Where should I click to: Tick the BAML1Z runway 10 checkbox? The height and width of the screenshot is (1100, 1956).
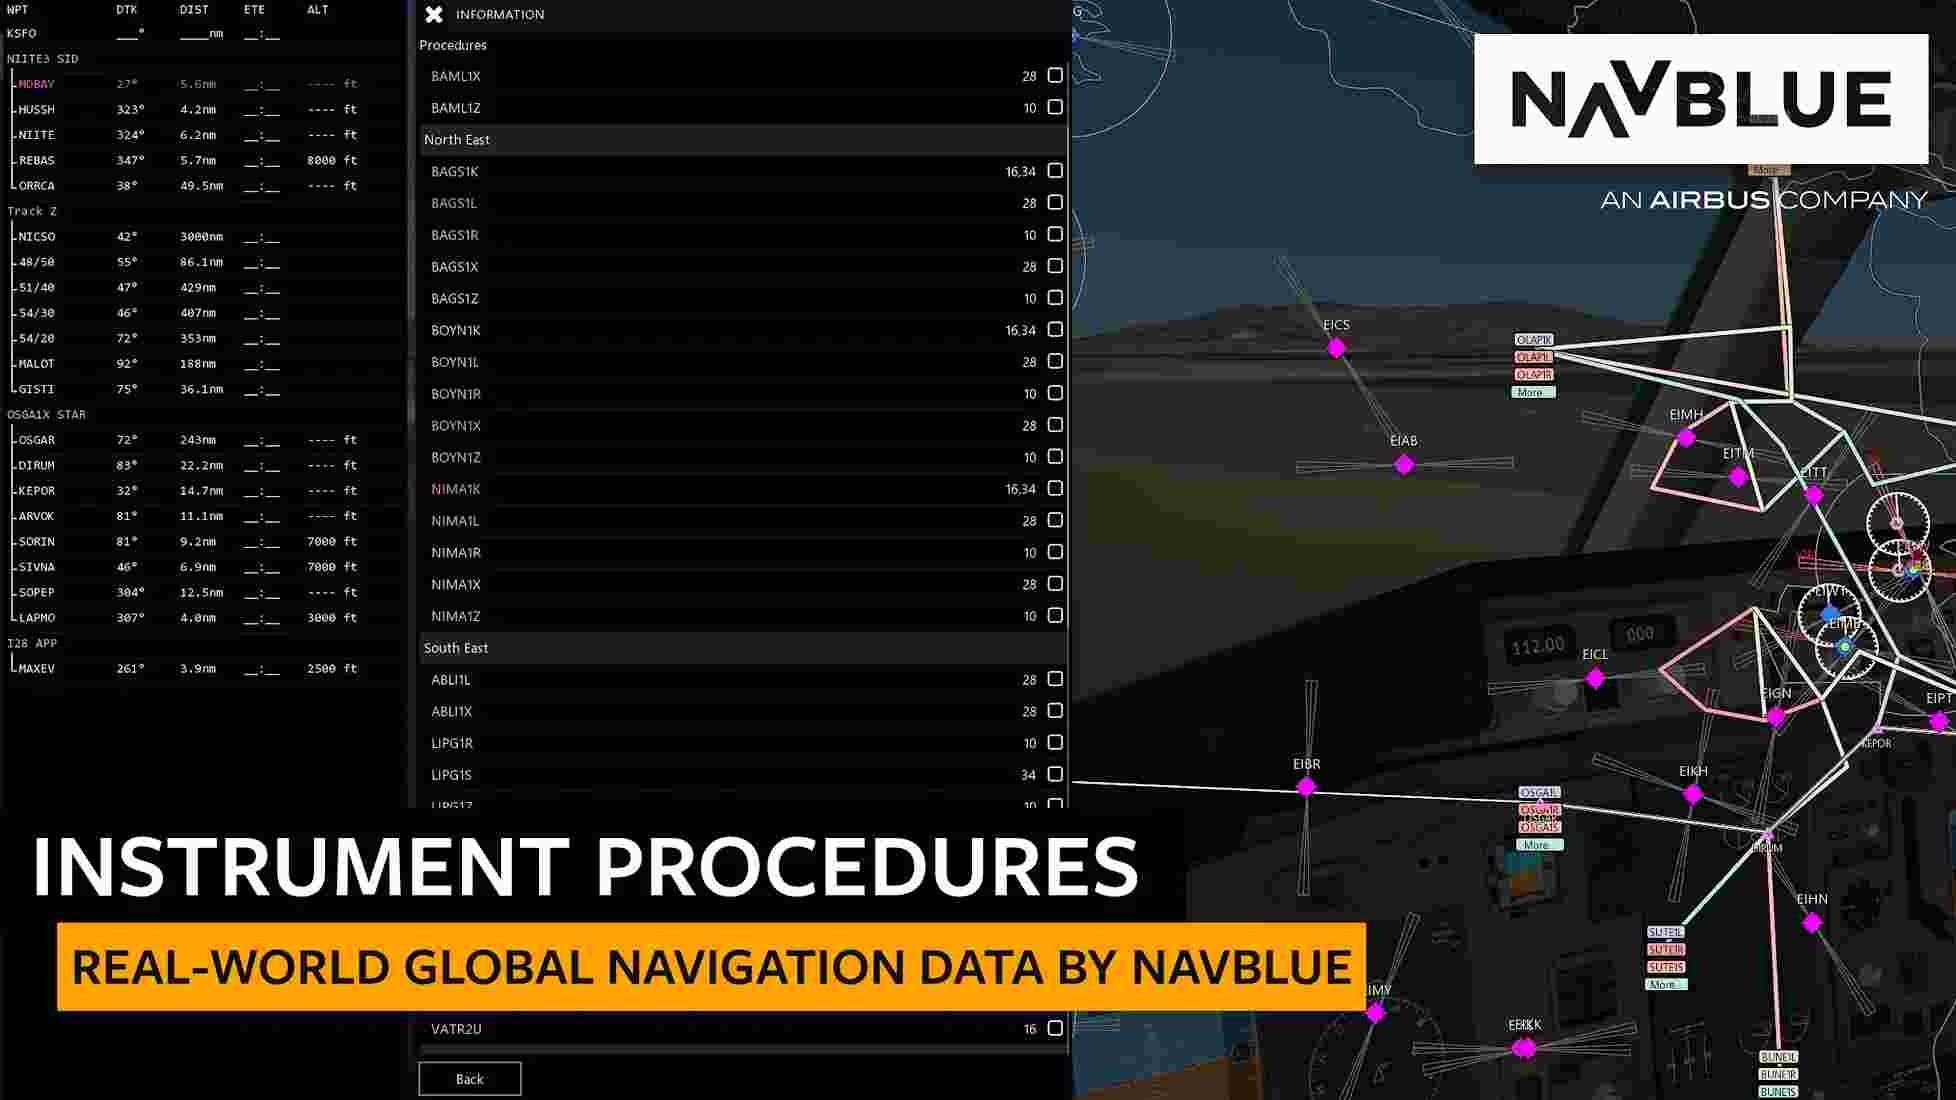coord(1055,107)
